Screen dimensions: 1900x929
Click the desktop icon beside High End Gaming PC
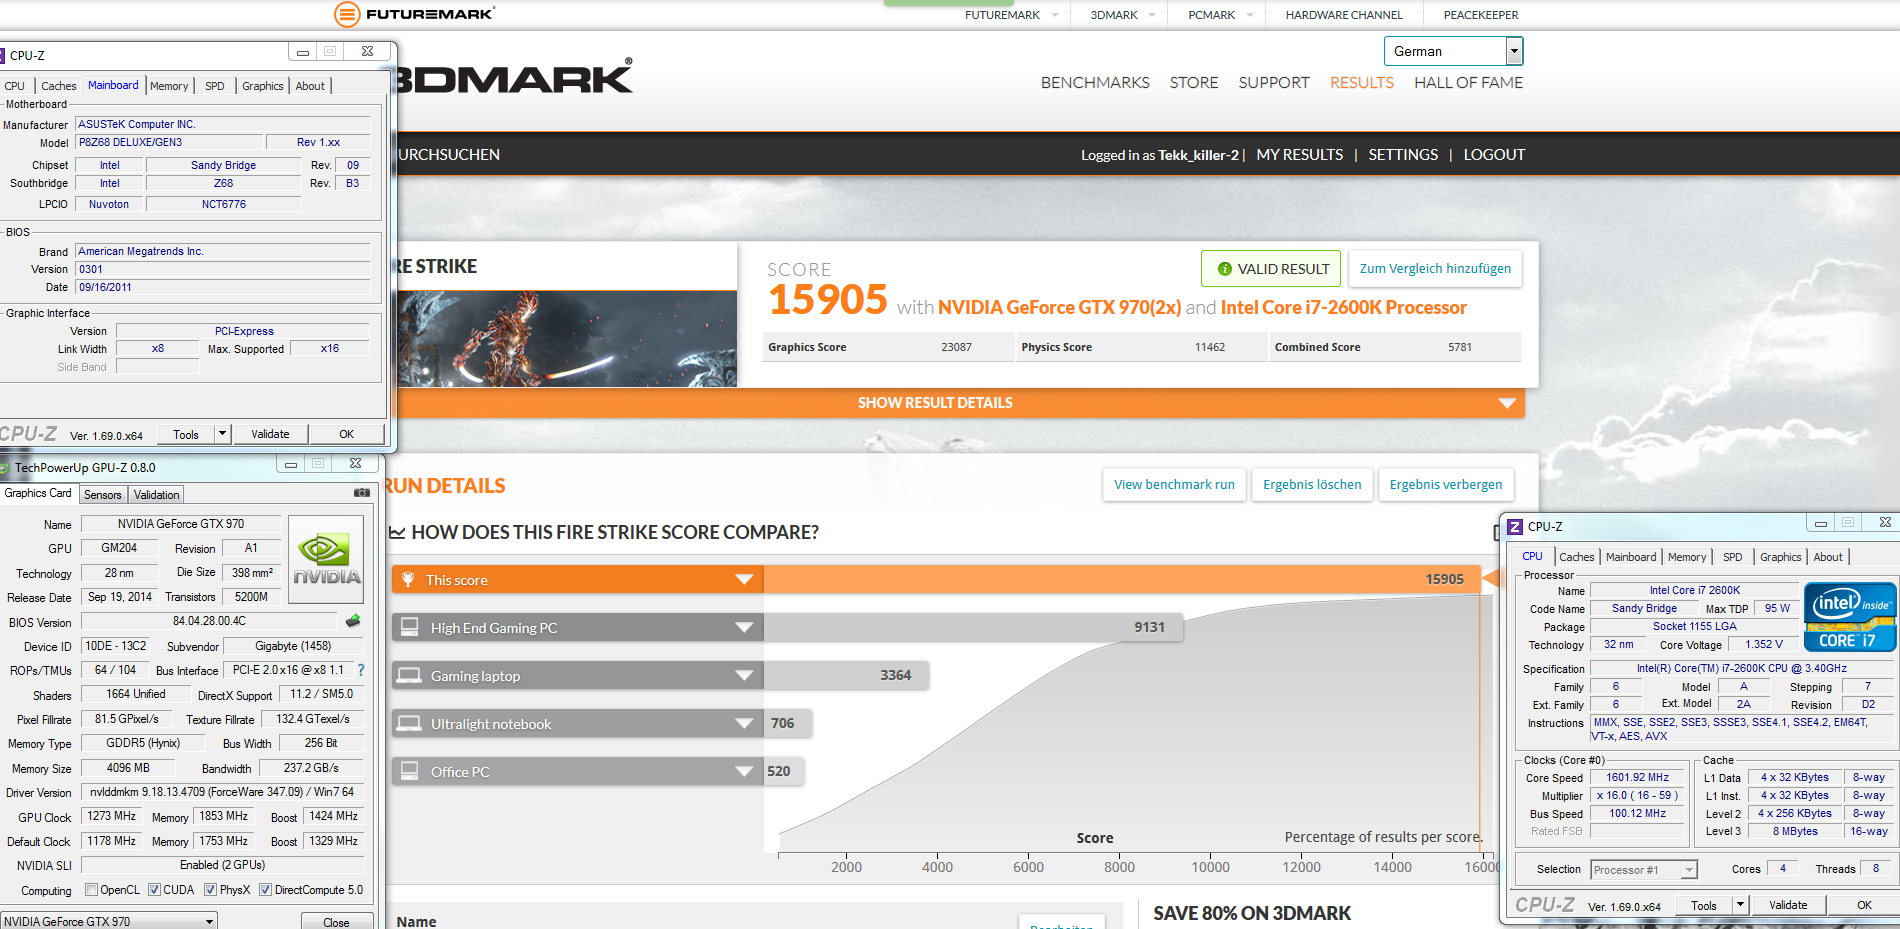point(409,627)
